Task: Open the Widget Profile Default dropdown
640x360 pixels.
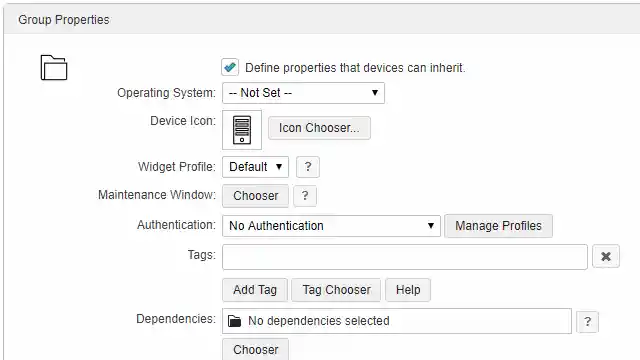Action: (x=256, y=167)
